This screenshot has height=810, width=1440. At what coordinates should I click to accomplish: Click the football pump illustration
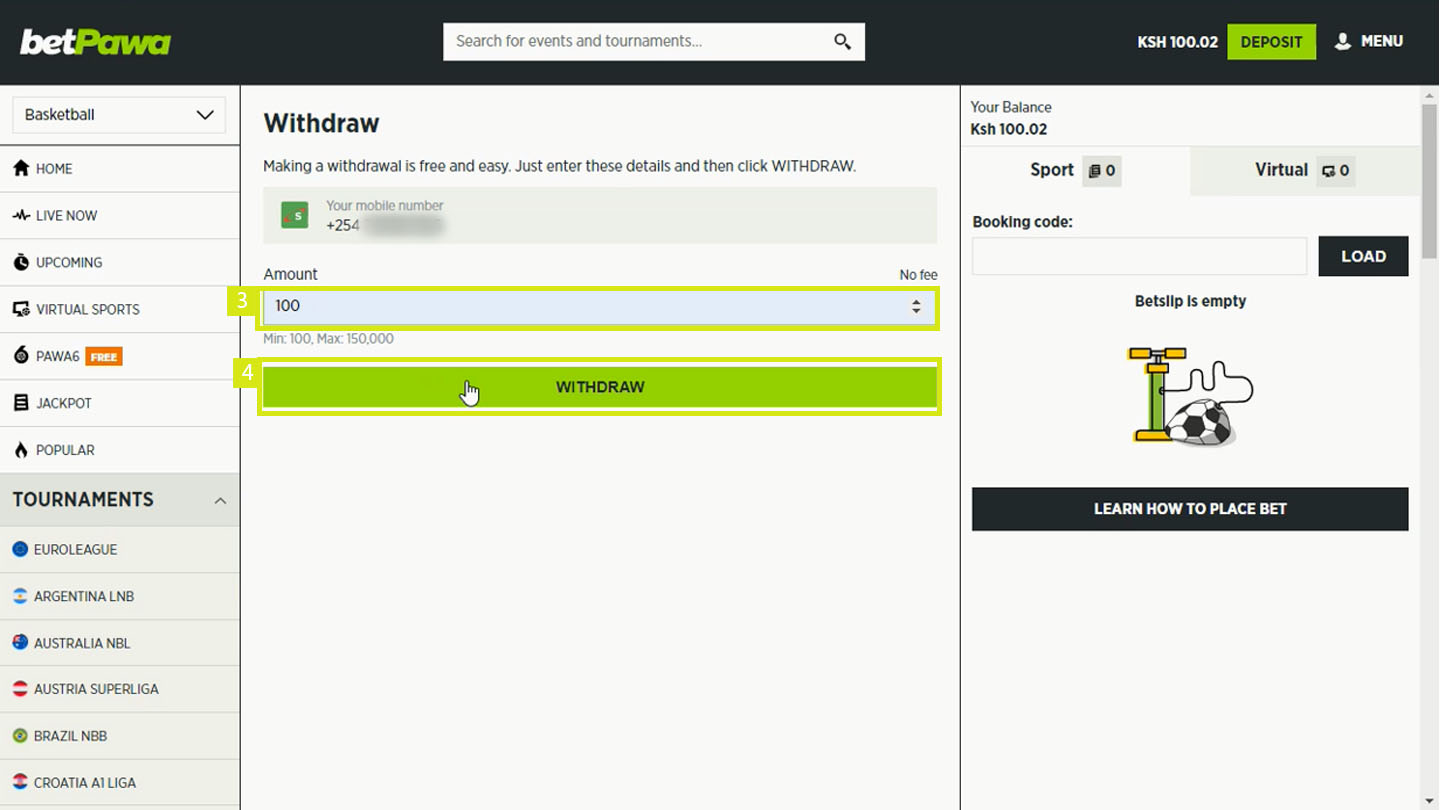pyautogui.click(x=1190, y=395)
